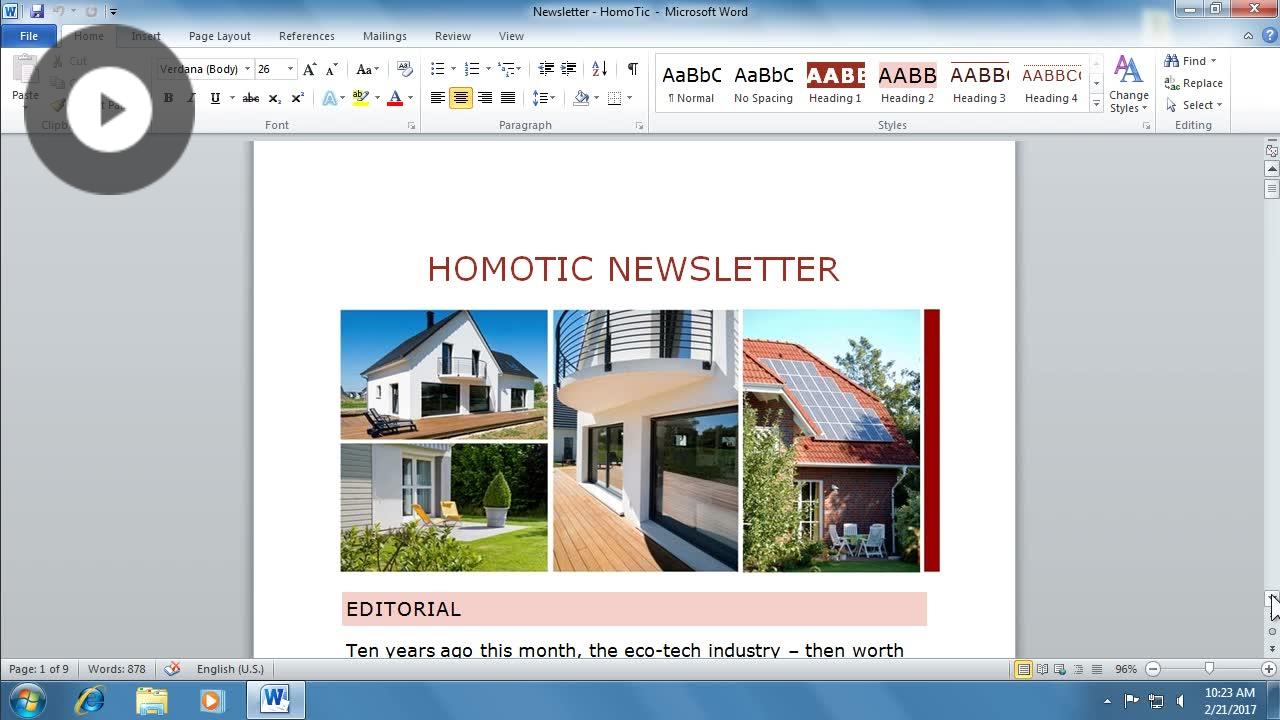Open the Select dropdown in Editing group
Screen dimensions: 1280x720
click(x=1193, y=105)
